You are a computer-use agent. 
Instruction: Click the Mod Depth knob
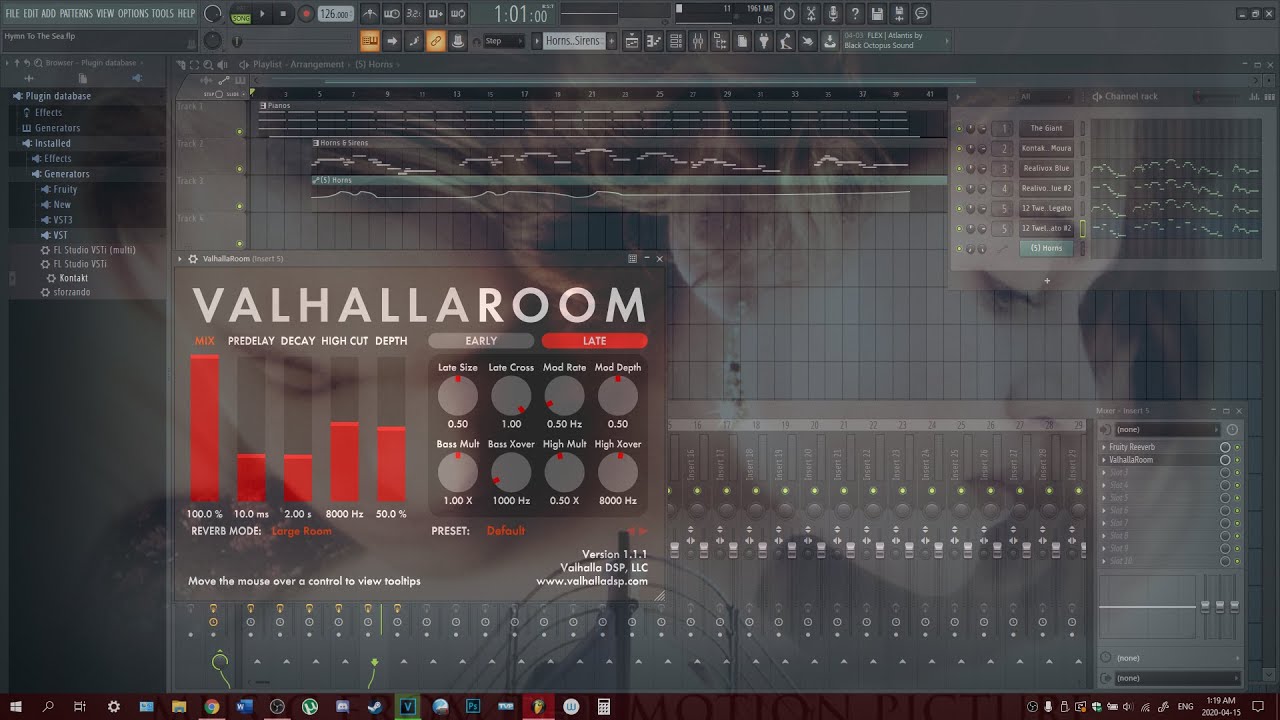(618, 396)
